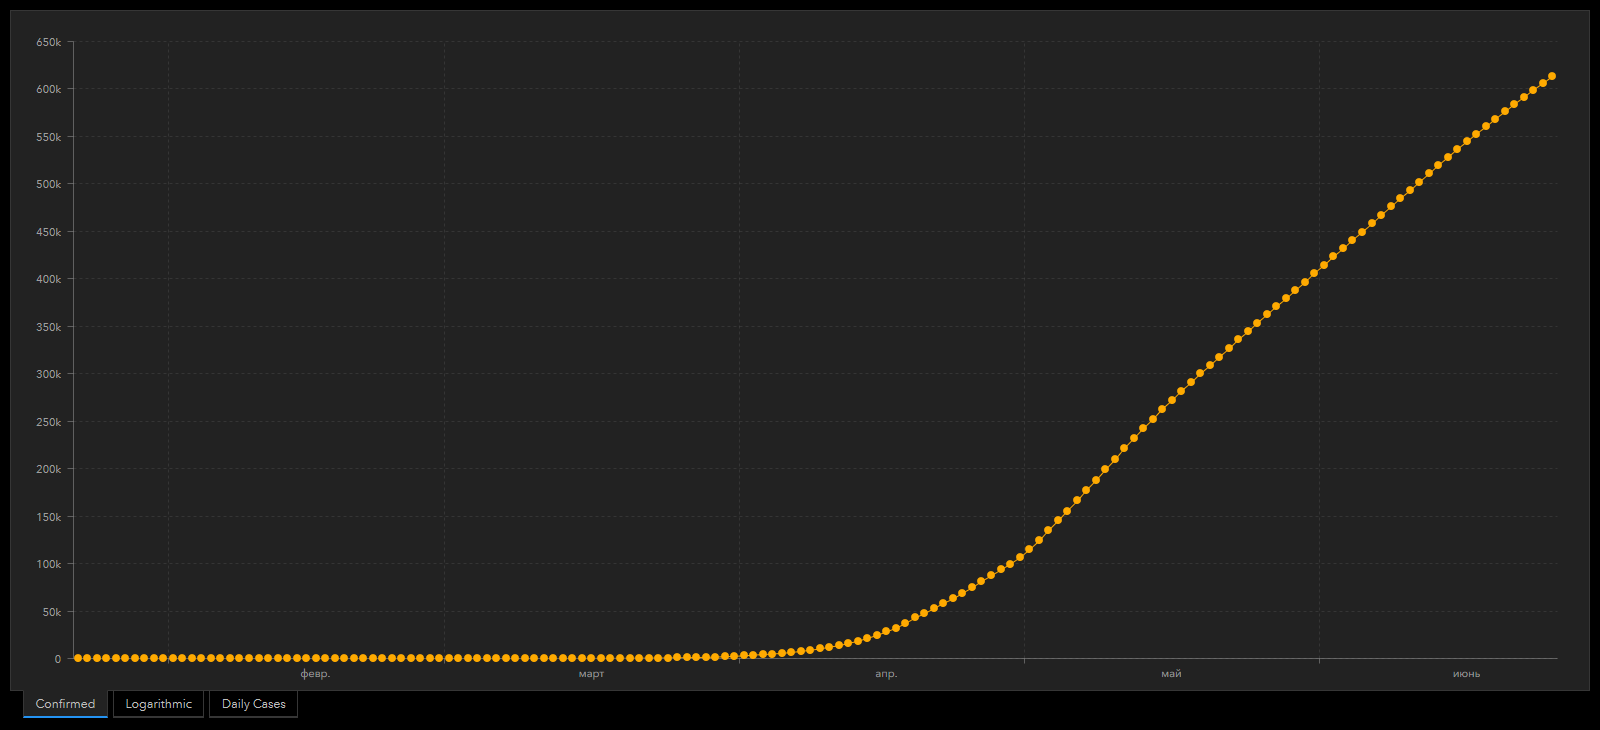
Task: Click the 250k y-axis label
Action: click(x=49, y=422)
